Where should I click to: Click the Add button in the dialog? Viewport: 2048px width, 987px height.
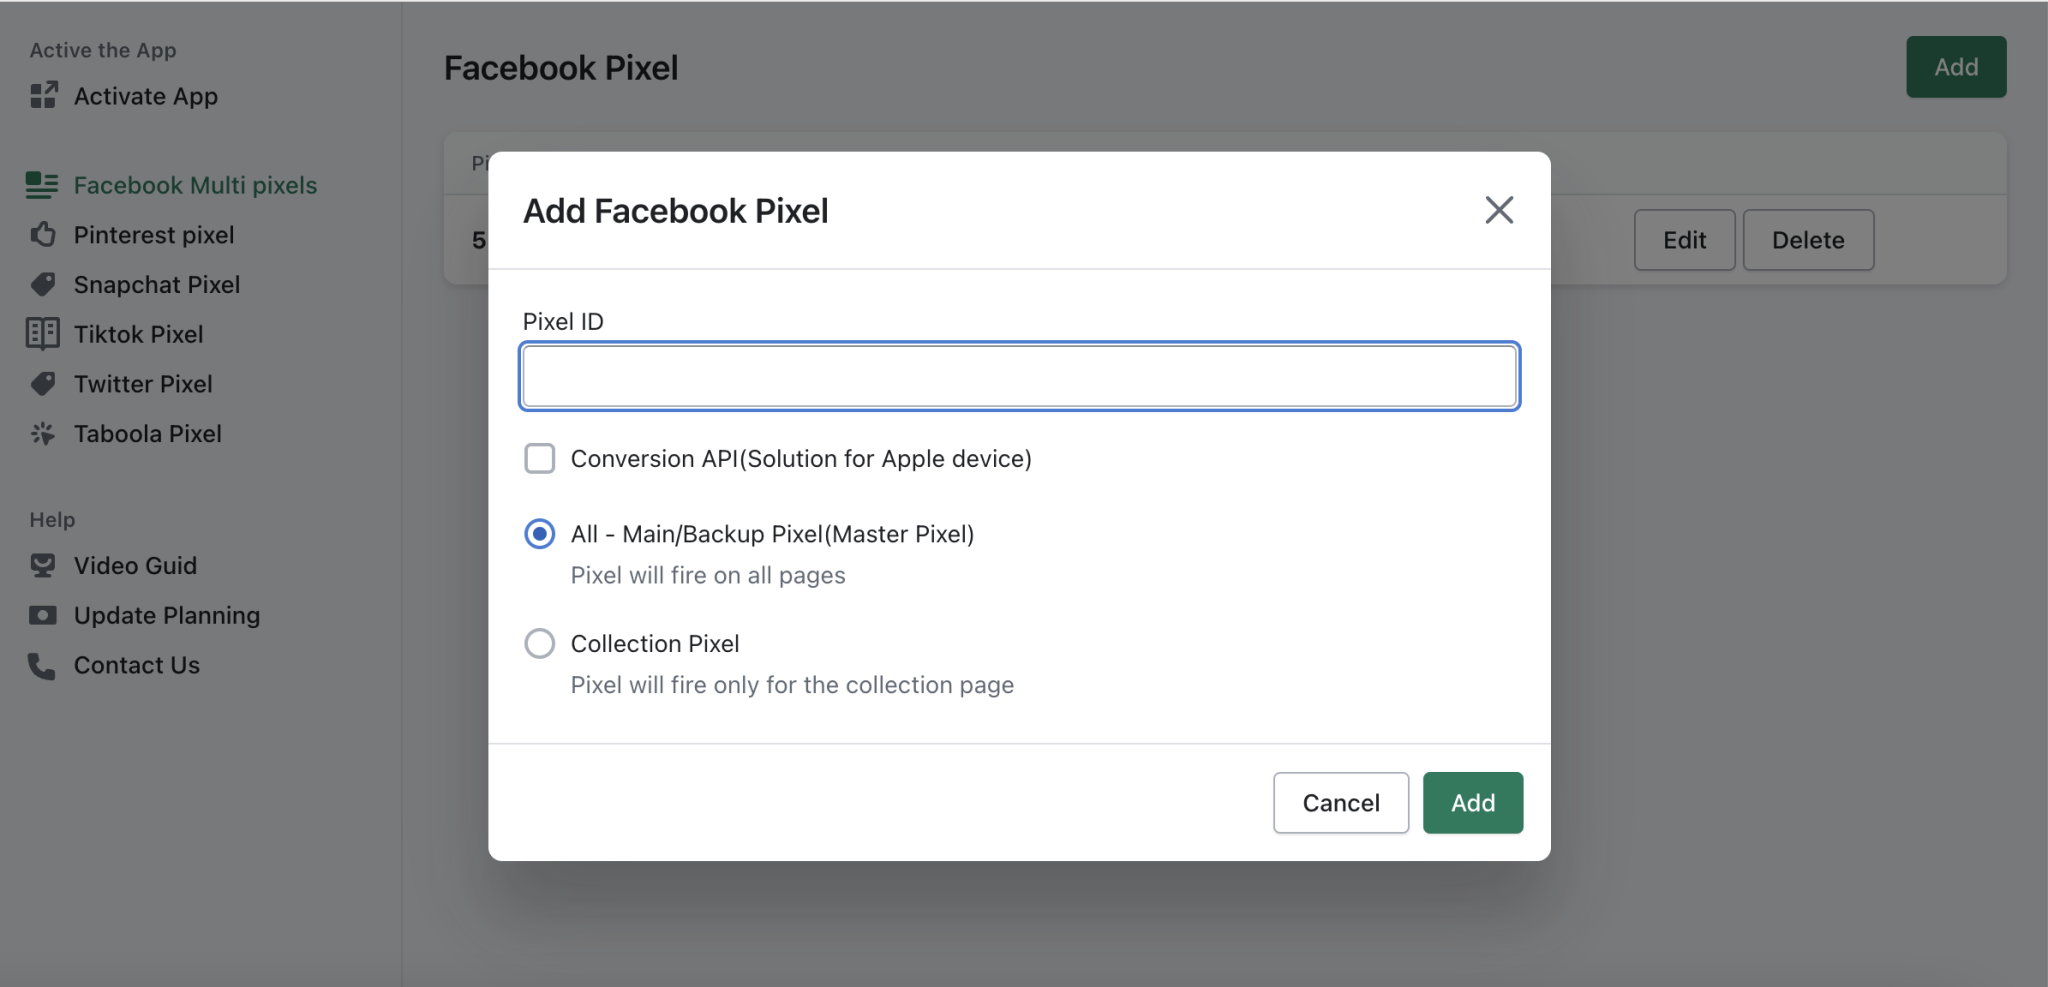(1472, 802)
